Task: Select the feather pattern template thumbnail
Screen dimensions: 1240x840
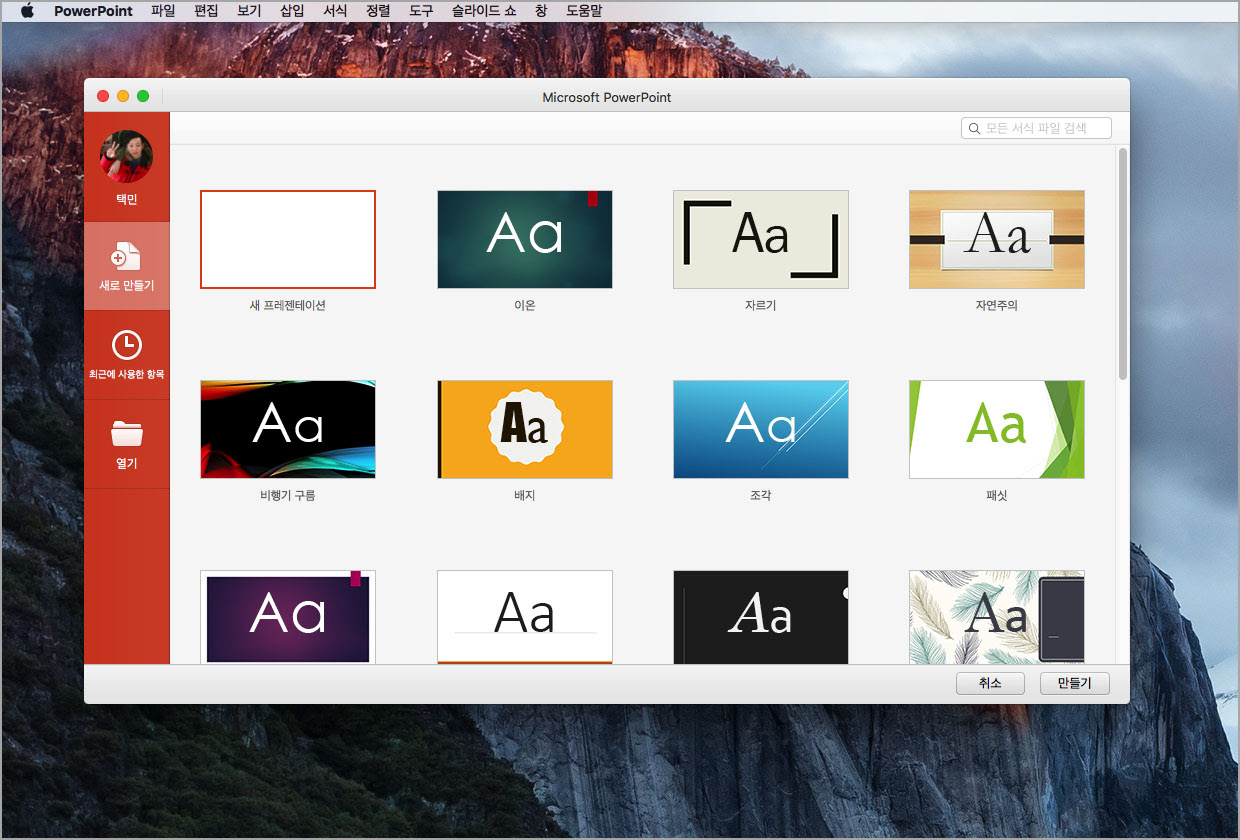Action: [x=997, y=616]
